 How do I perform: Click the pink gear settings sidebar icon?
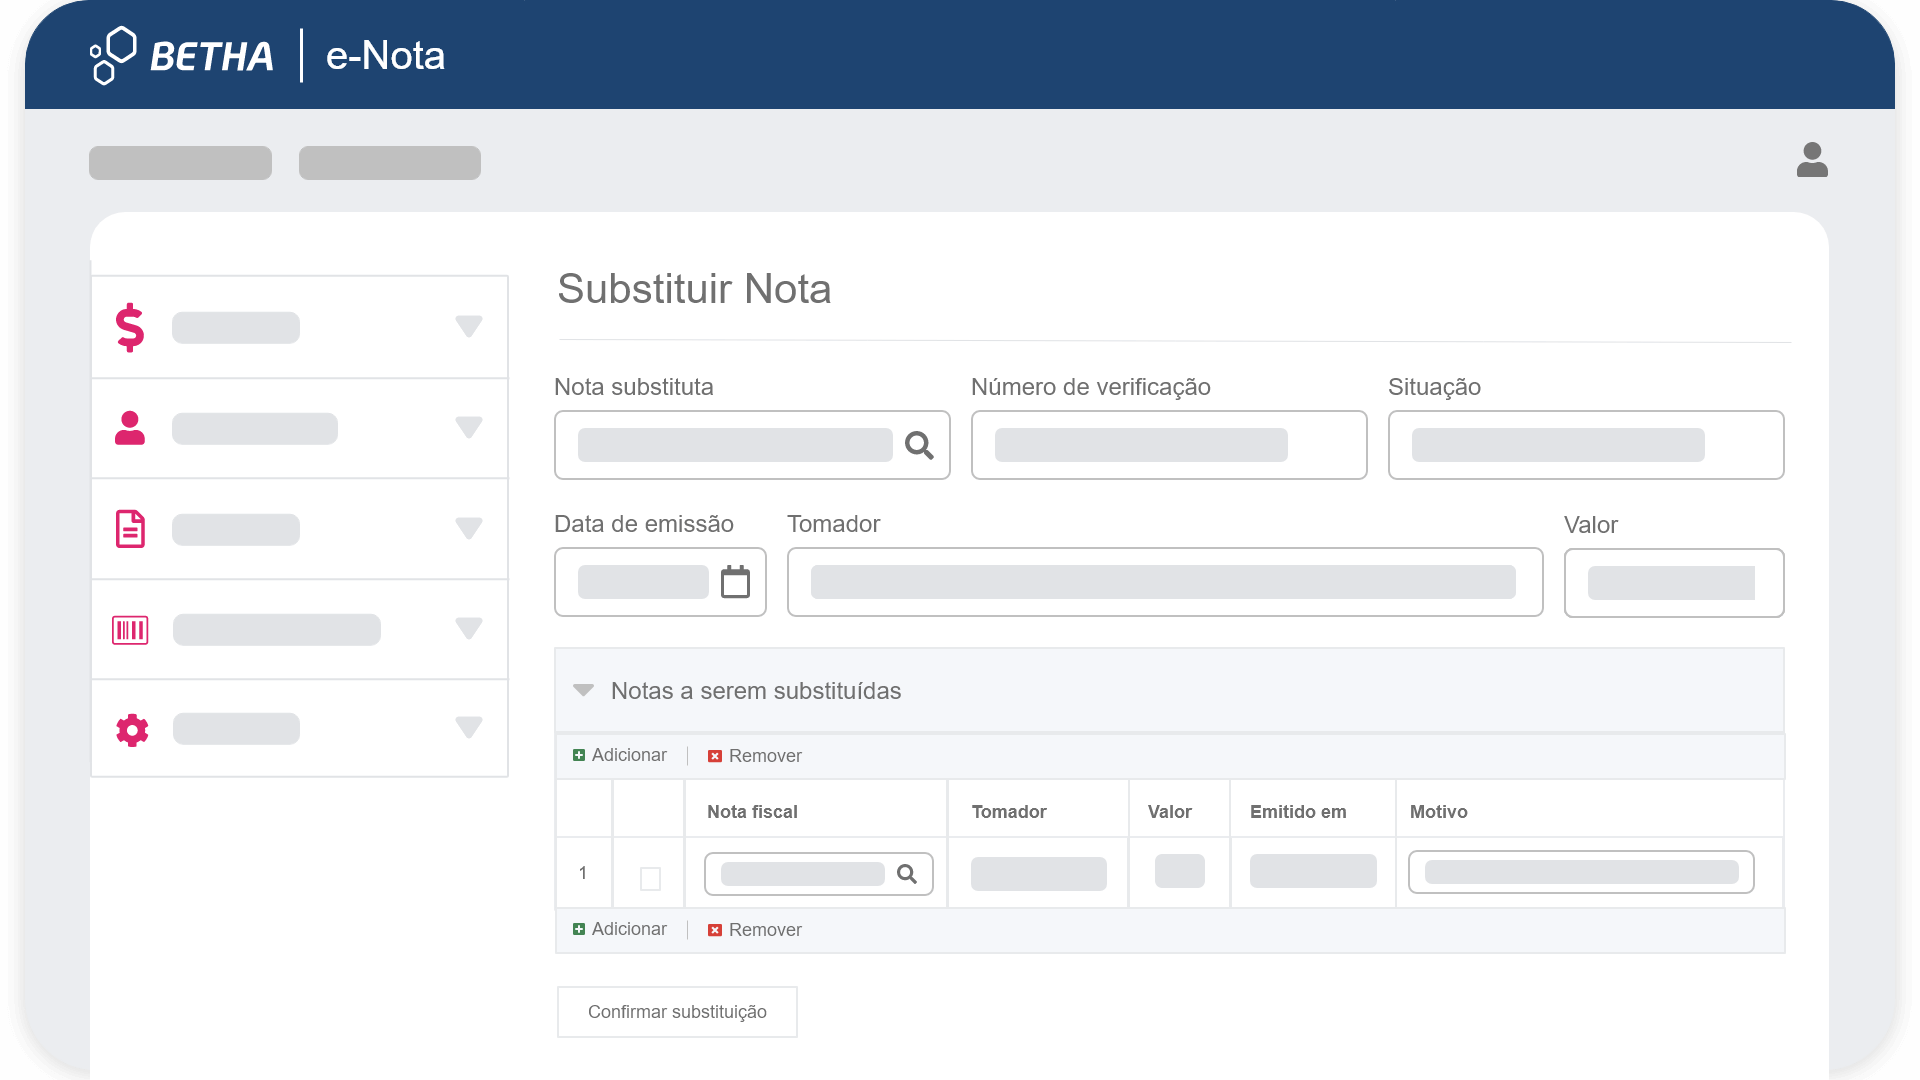point(132,730)
